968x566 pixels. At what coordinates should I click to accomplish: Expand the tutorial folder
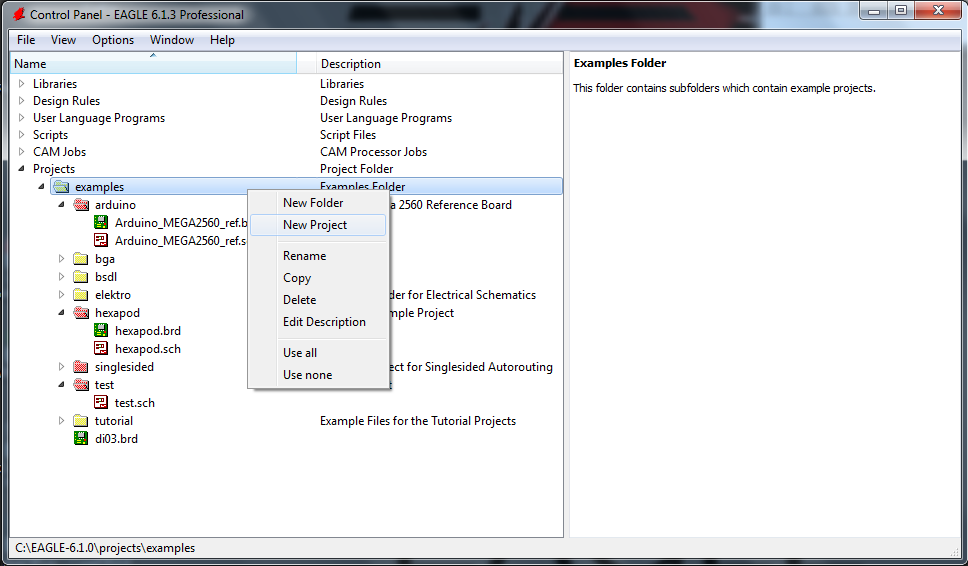point(61,421)
